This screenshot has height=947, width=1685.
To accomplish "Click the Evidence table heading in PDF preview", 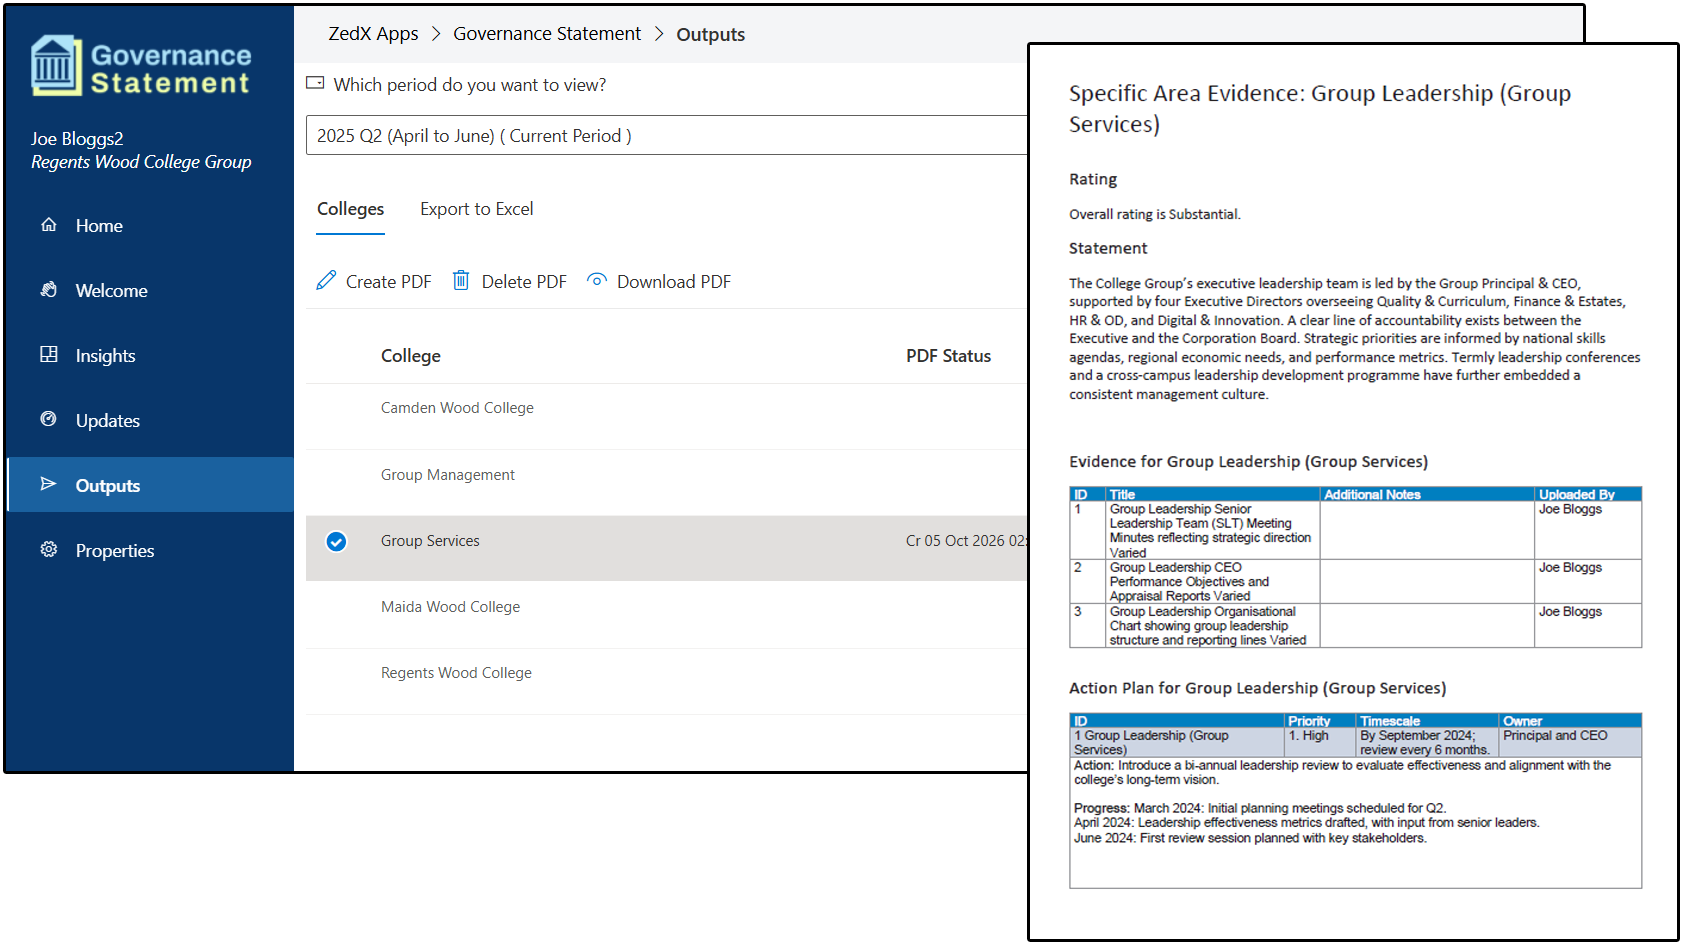I will tap(1249, 462).
